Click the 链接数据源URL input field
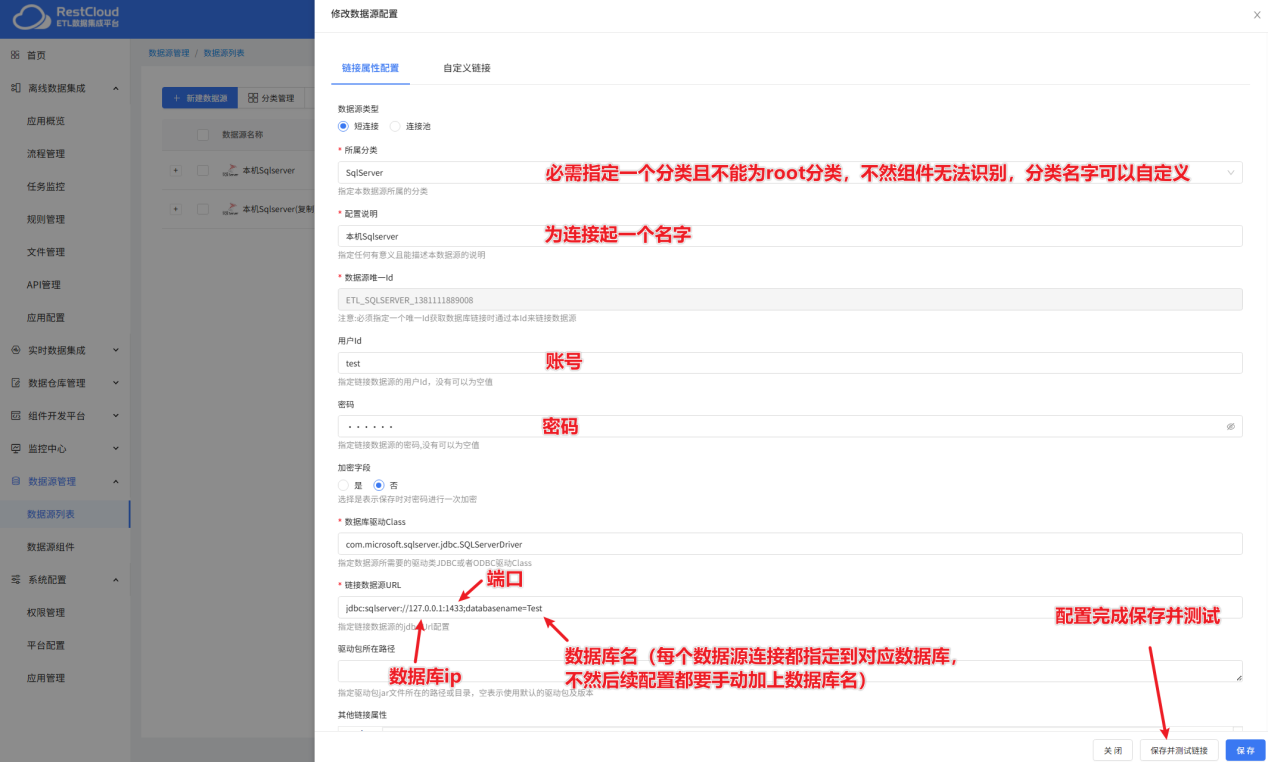 tap(790, 607)
